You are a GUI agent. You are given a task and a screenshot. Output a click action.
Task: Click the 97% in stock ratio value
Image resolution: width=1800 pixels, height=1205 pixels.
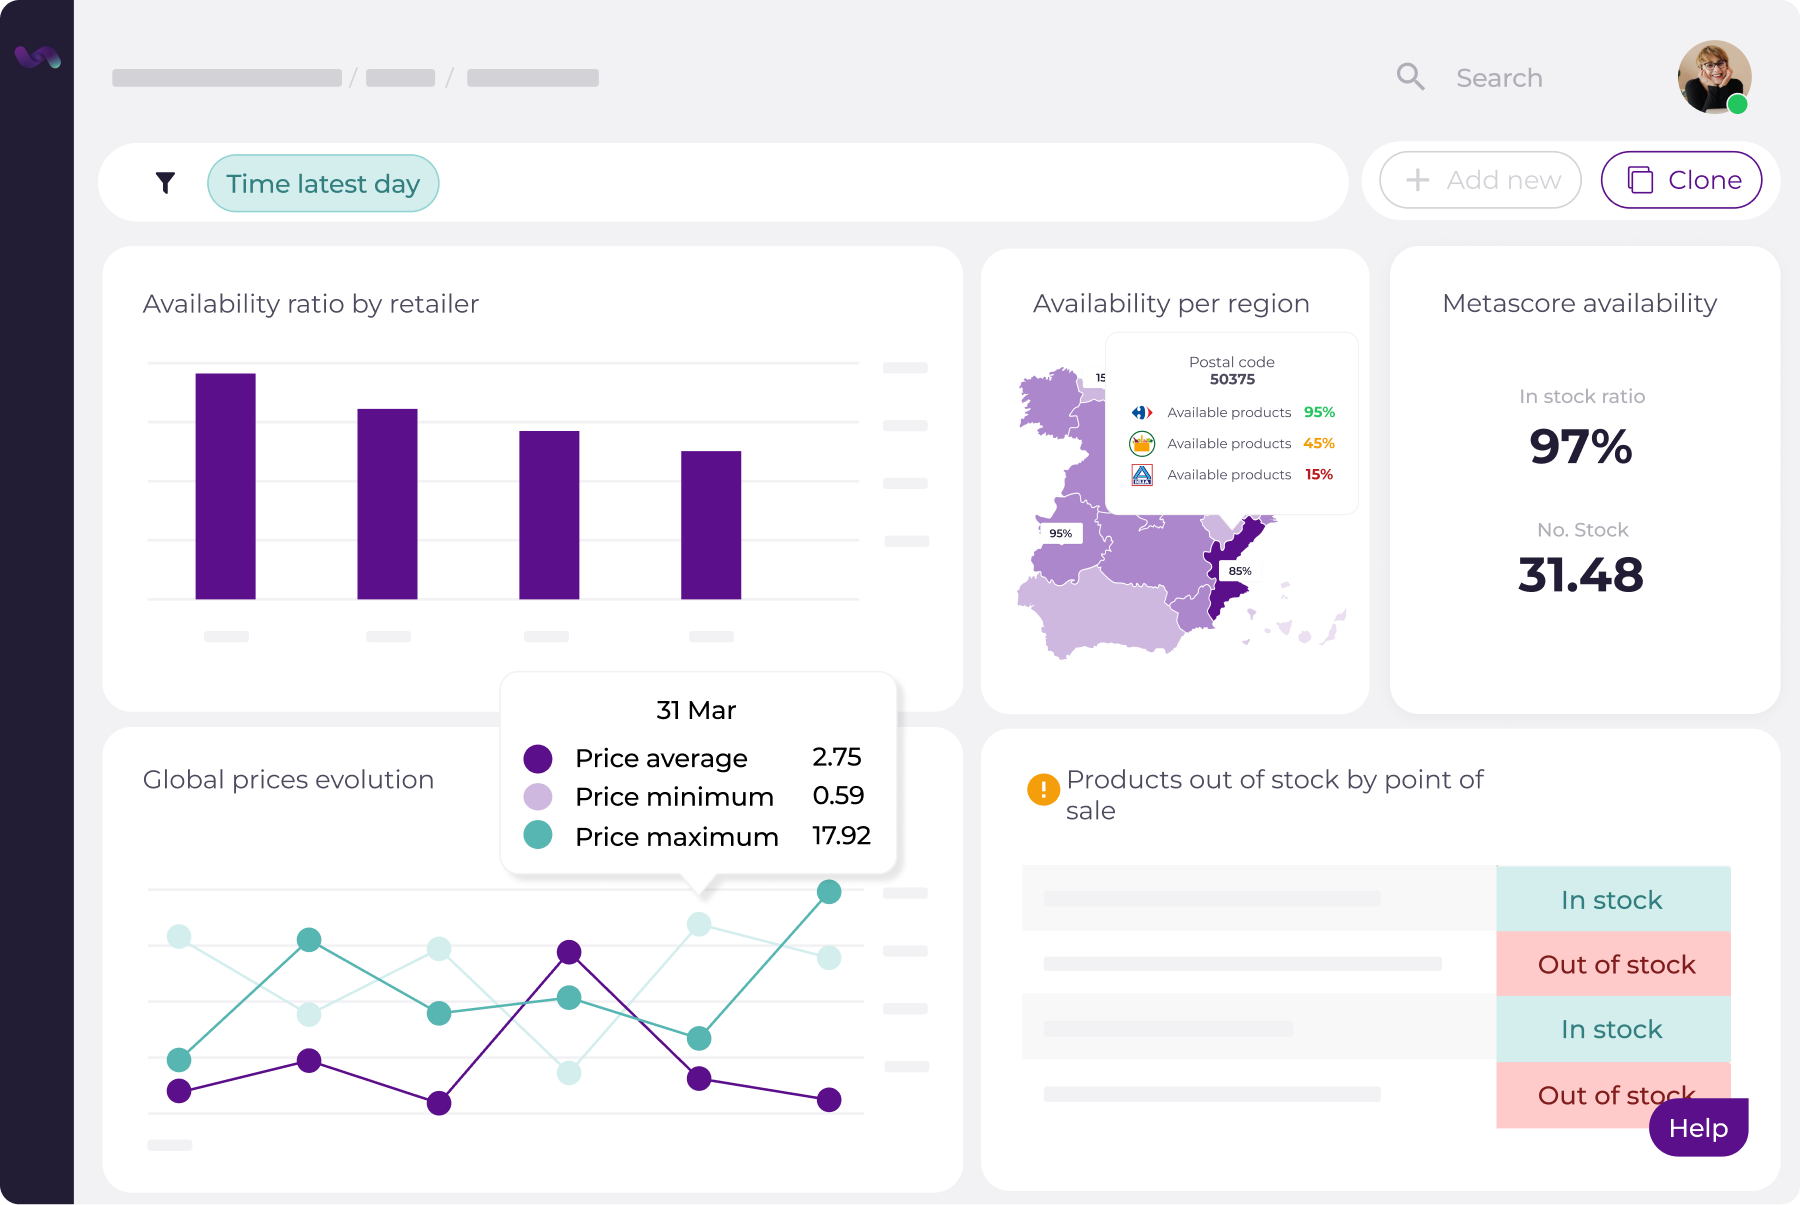click(1581, 446)
